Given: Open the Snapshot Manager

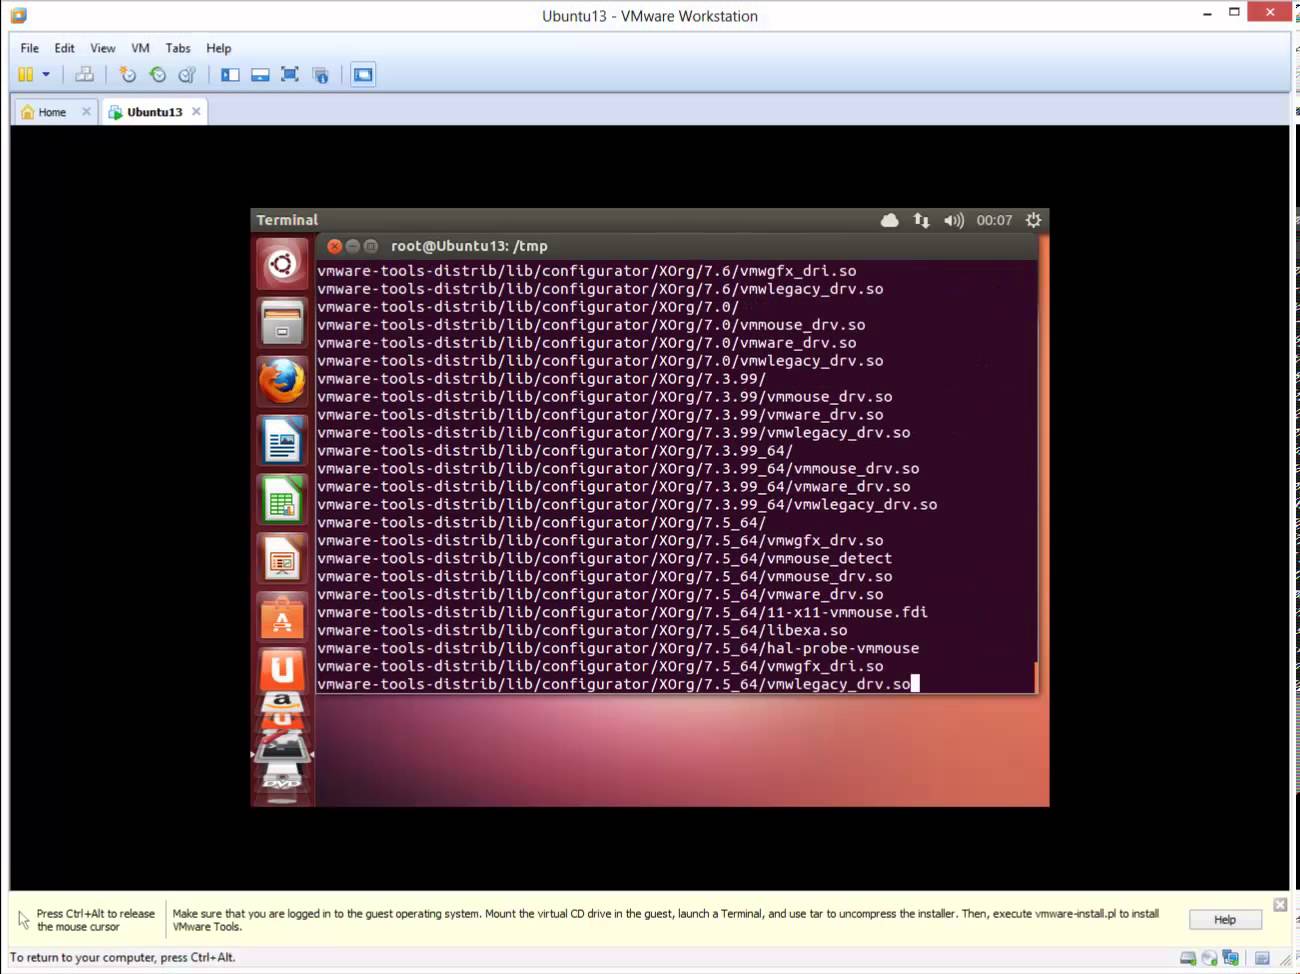Looking at the screenshot, I should (186, 74).
